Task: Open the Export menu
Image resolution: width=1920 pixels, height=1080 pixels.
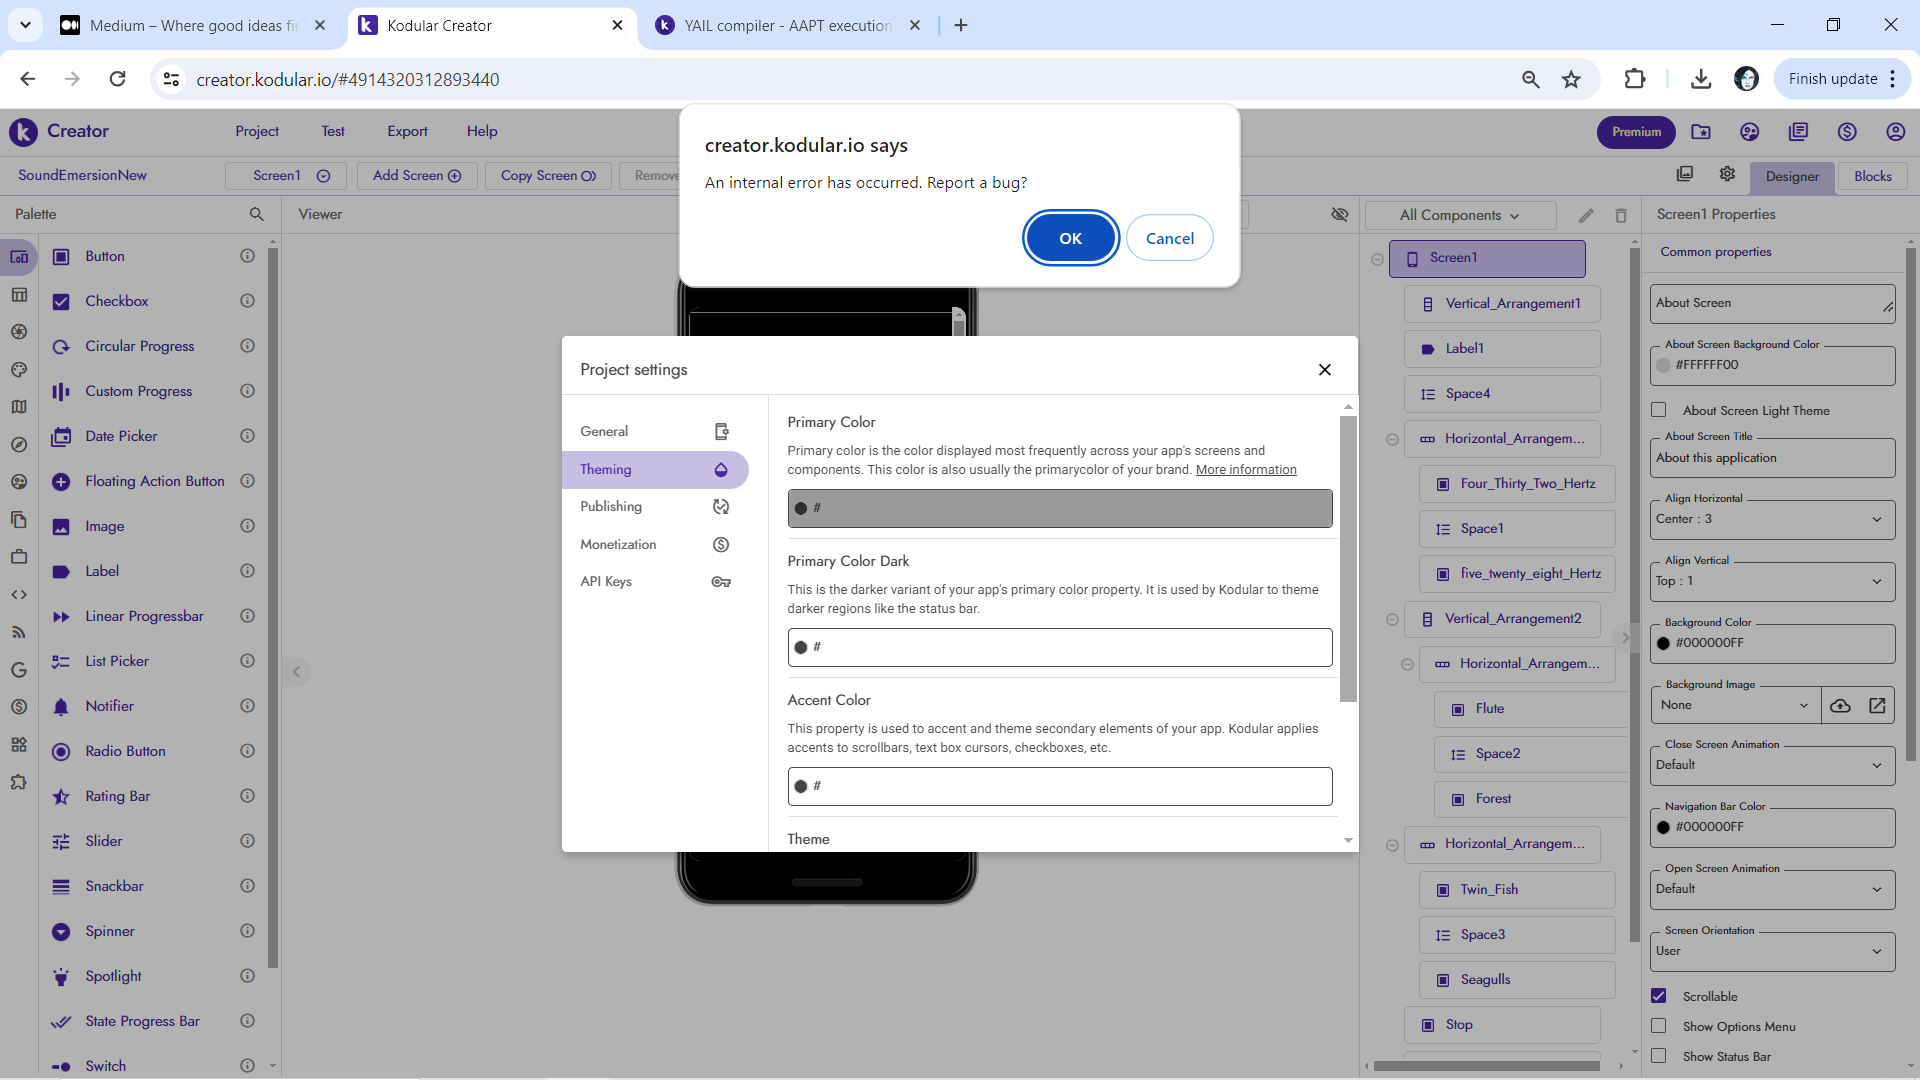Action: 407,131
